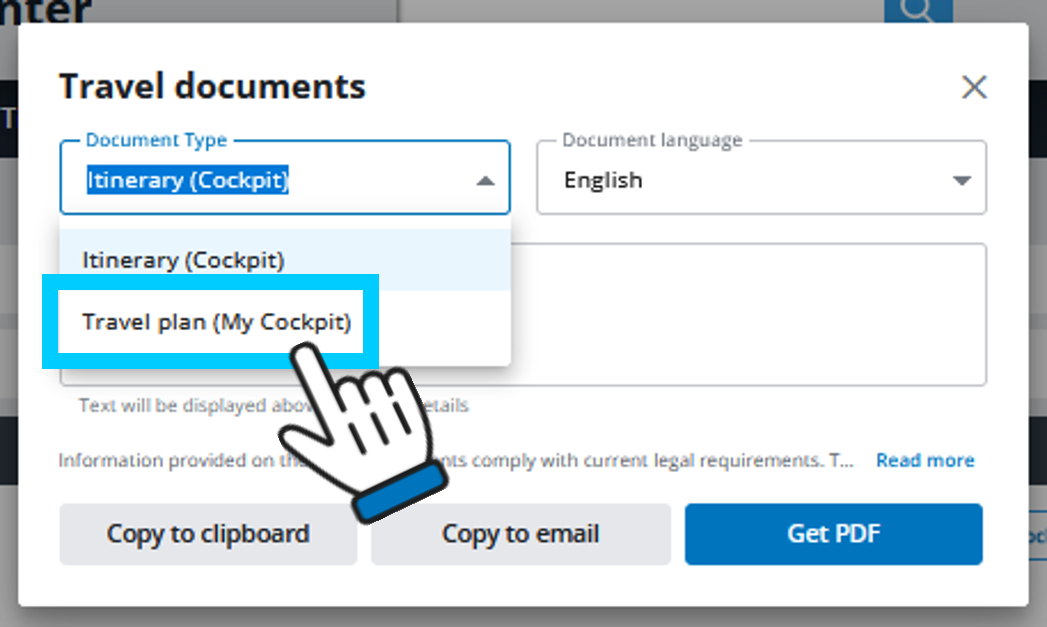Click the Travel documents heading
Image resolution: width=1047 pixels, height=627 pixels.
[212, 87]
